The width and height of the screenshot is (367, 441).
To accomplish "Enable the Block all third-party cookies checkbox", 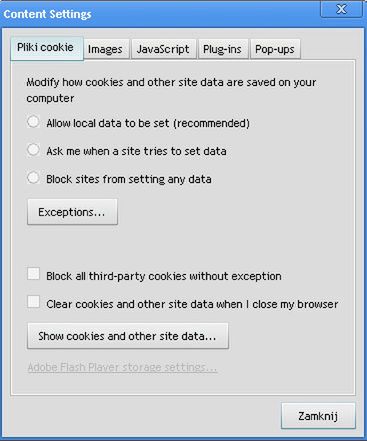I will coord(33,274).
